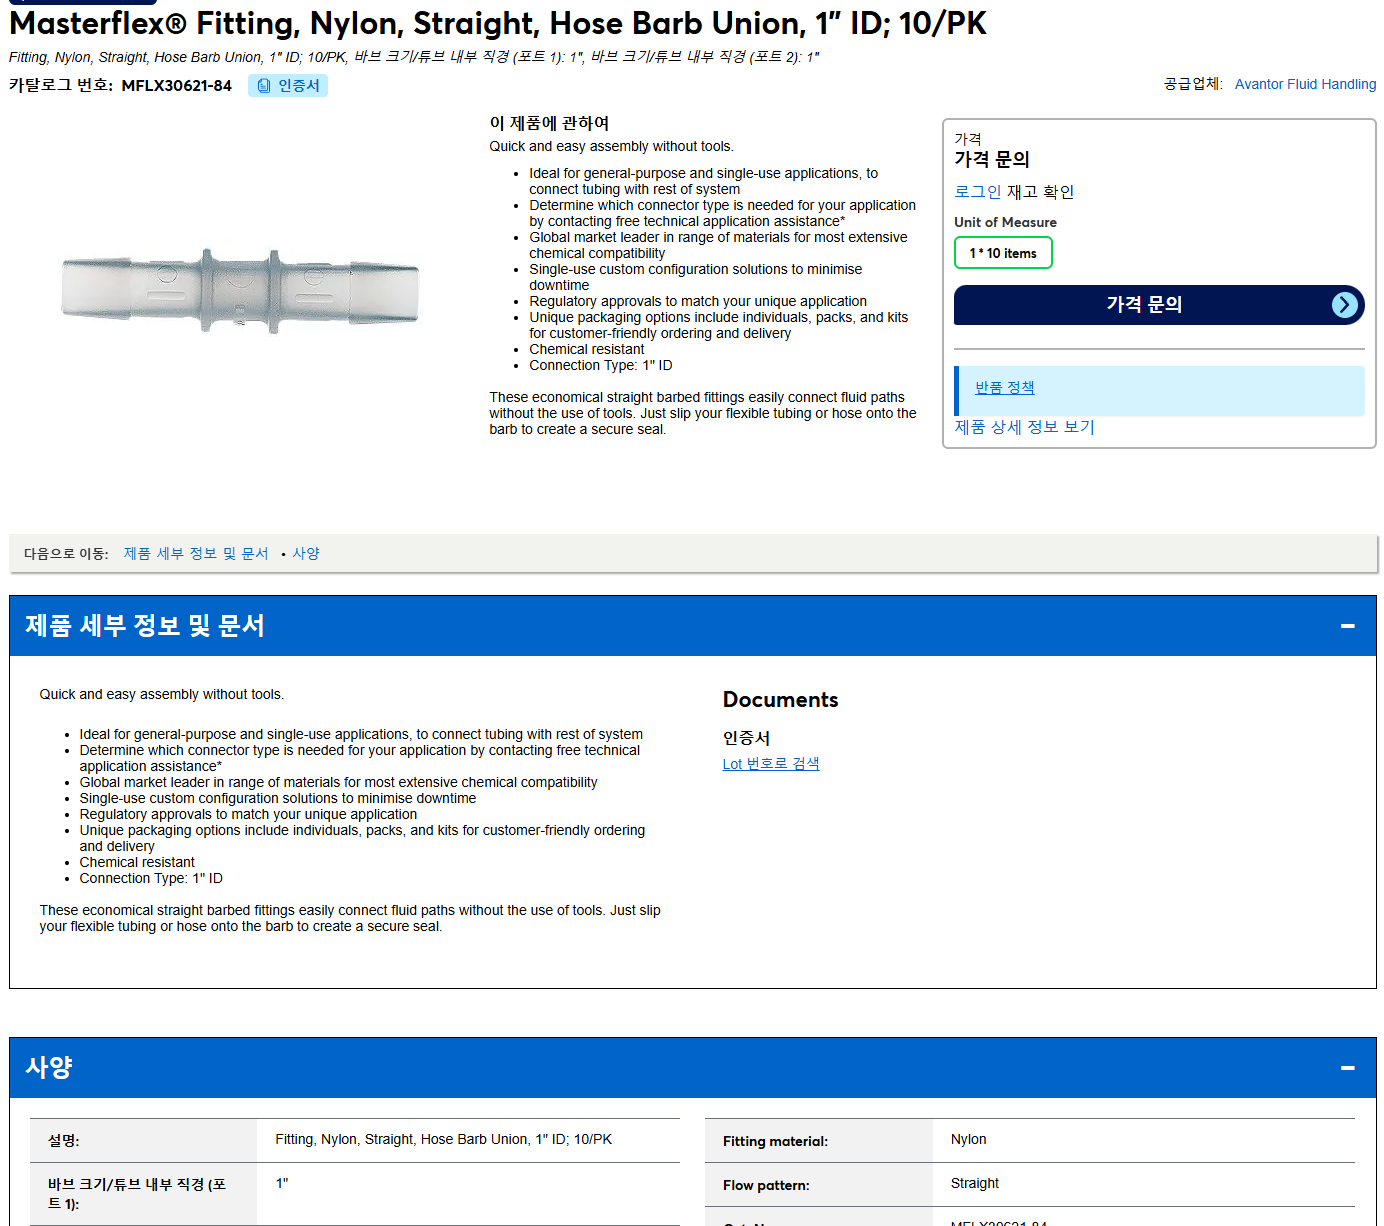Image resolution: width=1384 pixels, height=1226 pixels.
Task: View 제품 상세 정보 보기 details link
Action: pyautogui.click(x=1024, y=427)
